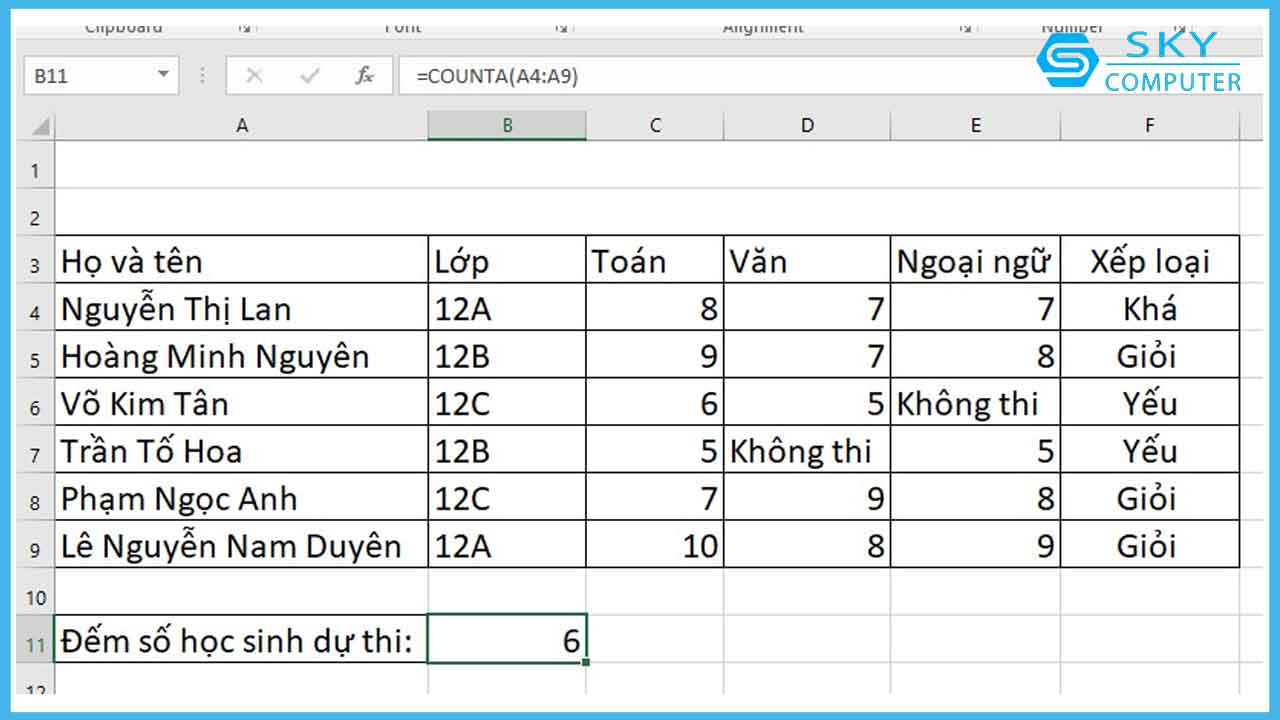Select column C header
This screenshot has width=1280, height=720.
click(655, 126)
